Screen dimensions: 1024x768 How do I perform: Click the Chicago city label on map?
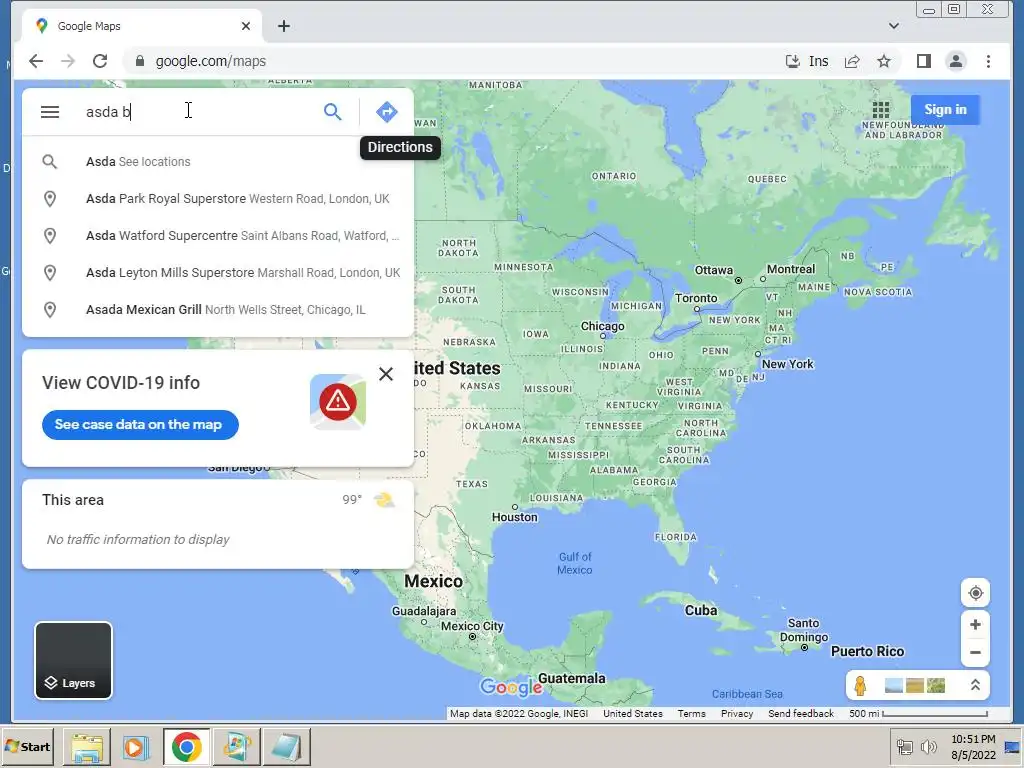602,326
